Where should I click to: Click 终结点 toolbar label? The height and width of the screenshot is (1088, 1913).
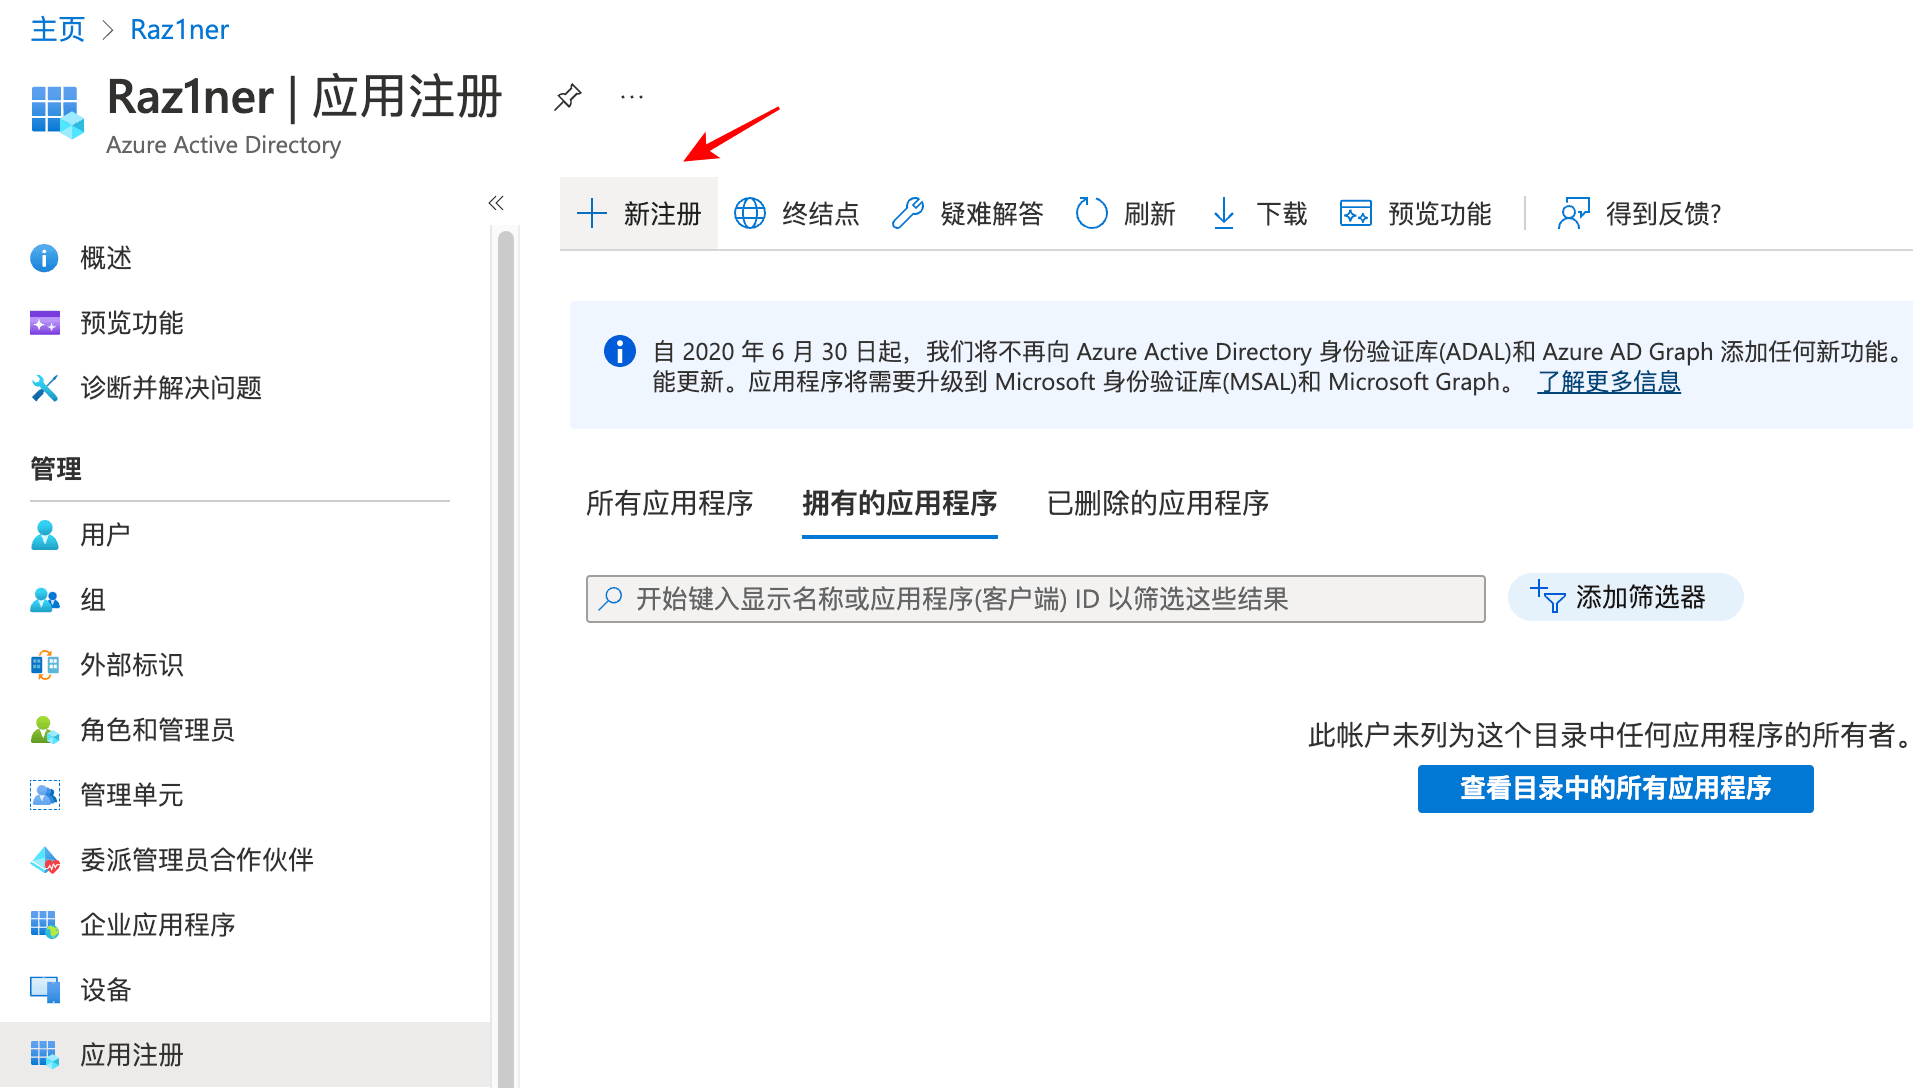tap(820, 213)
